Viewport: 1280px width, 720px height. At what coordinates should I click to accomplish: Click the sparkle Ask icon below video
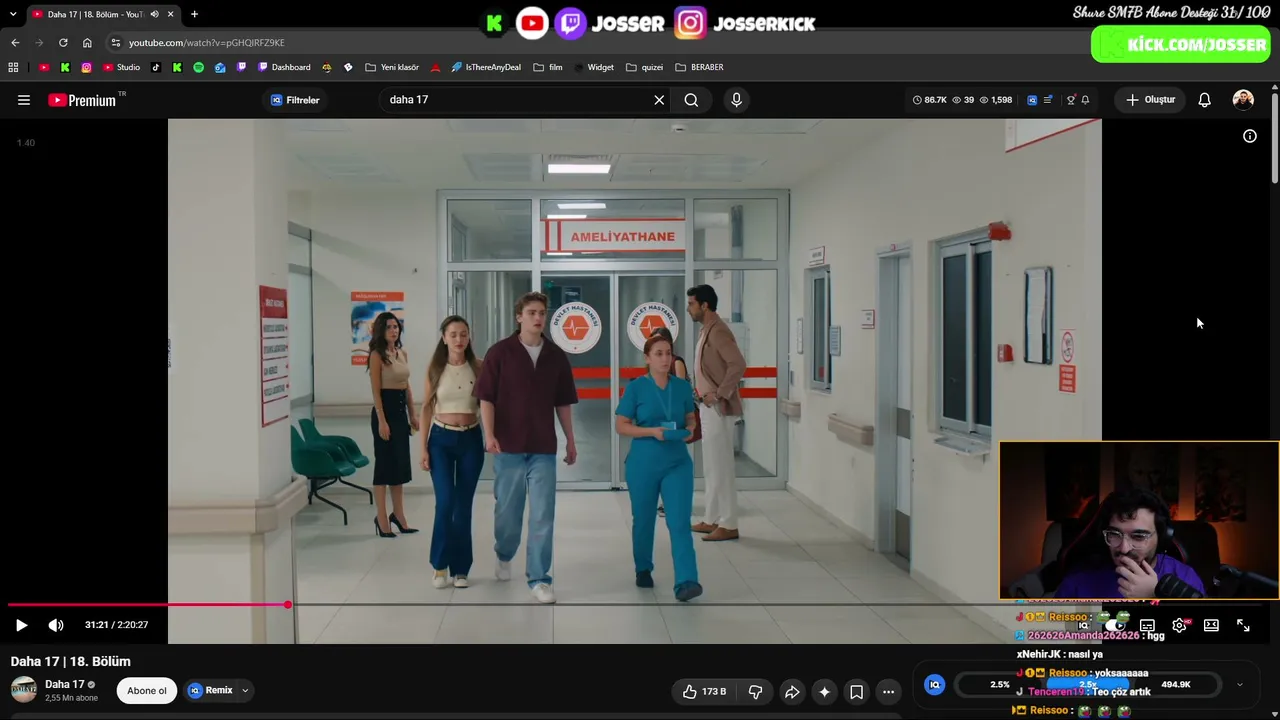click(x=824, y=691)
